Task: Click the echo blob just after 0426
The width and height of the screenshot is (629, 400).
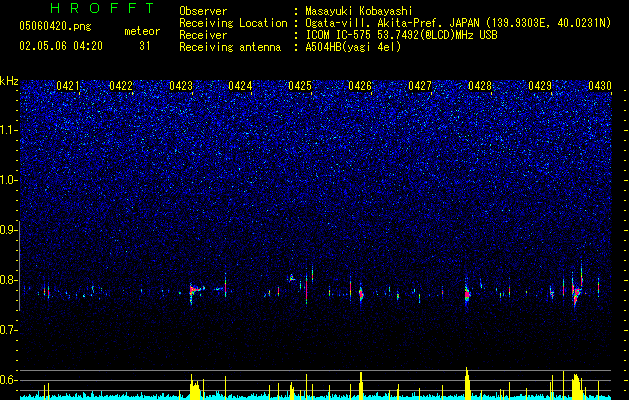Action: click(361, 294)
